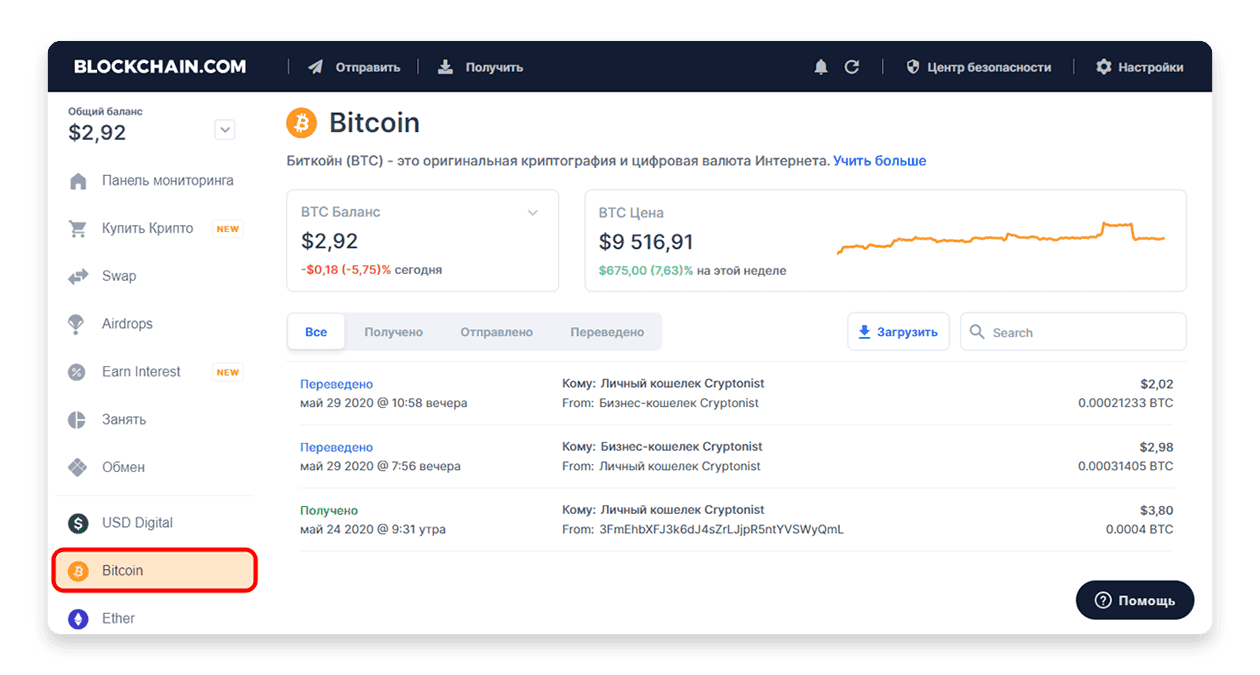Click the BLOCKCHAIN.COM logo
Viewport: 1260px width, 675px height.
(x=160, y=67)
